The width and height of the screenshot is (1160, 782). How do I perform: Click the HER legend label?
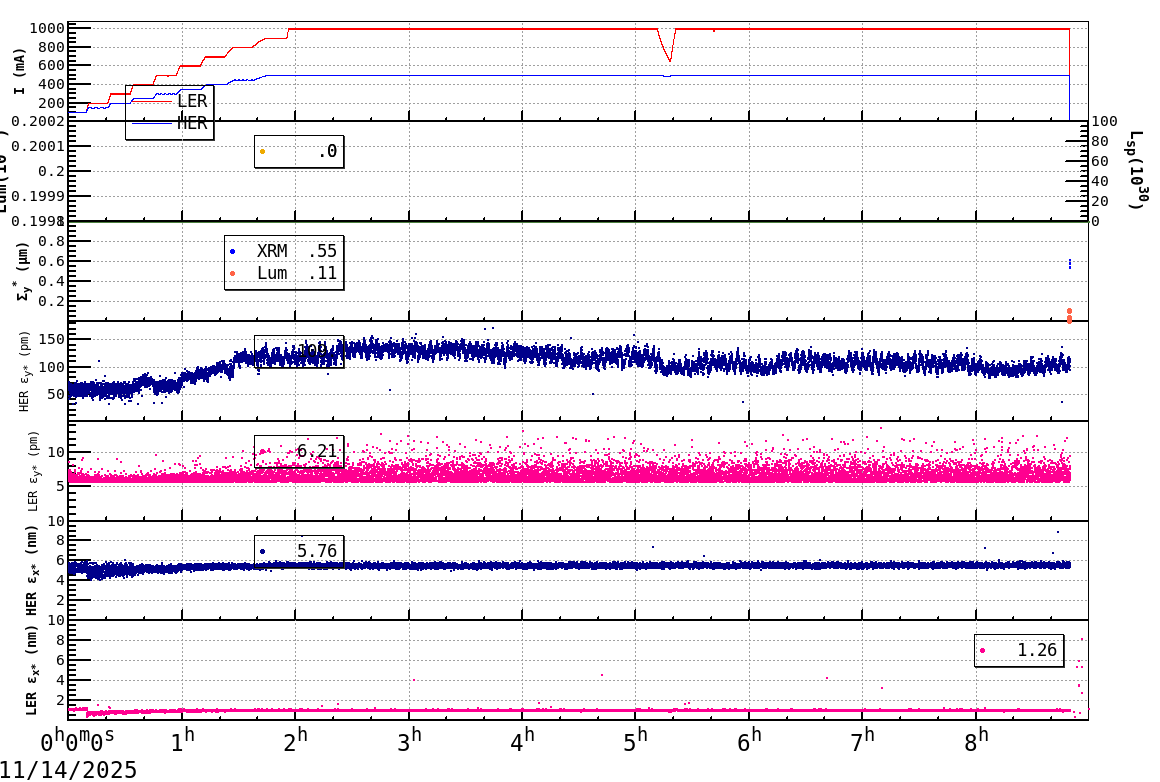point(192,123)
